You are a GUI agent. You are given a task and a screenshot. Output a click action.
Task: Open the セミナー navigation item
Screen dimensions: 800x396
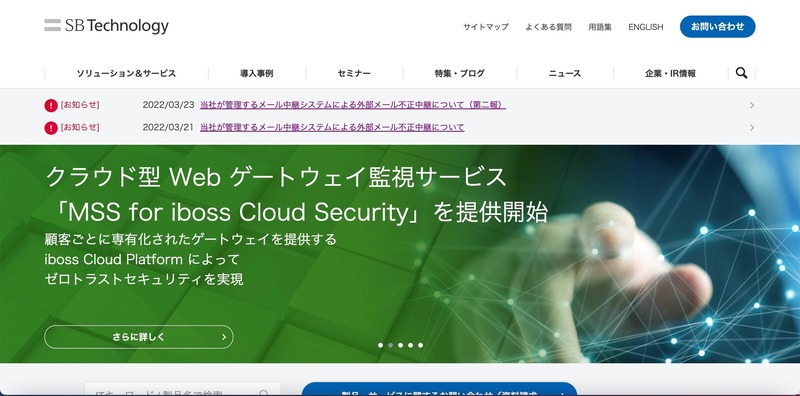coord(354,73)
